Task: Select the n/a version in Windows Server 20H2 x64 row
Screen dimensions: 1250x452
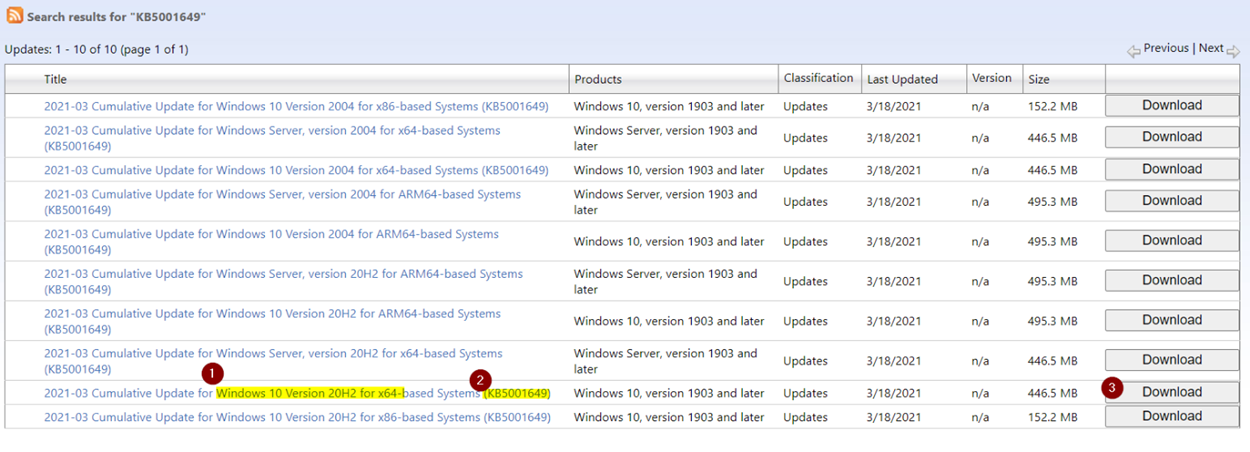Action: tap(980, 361)
